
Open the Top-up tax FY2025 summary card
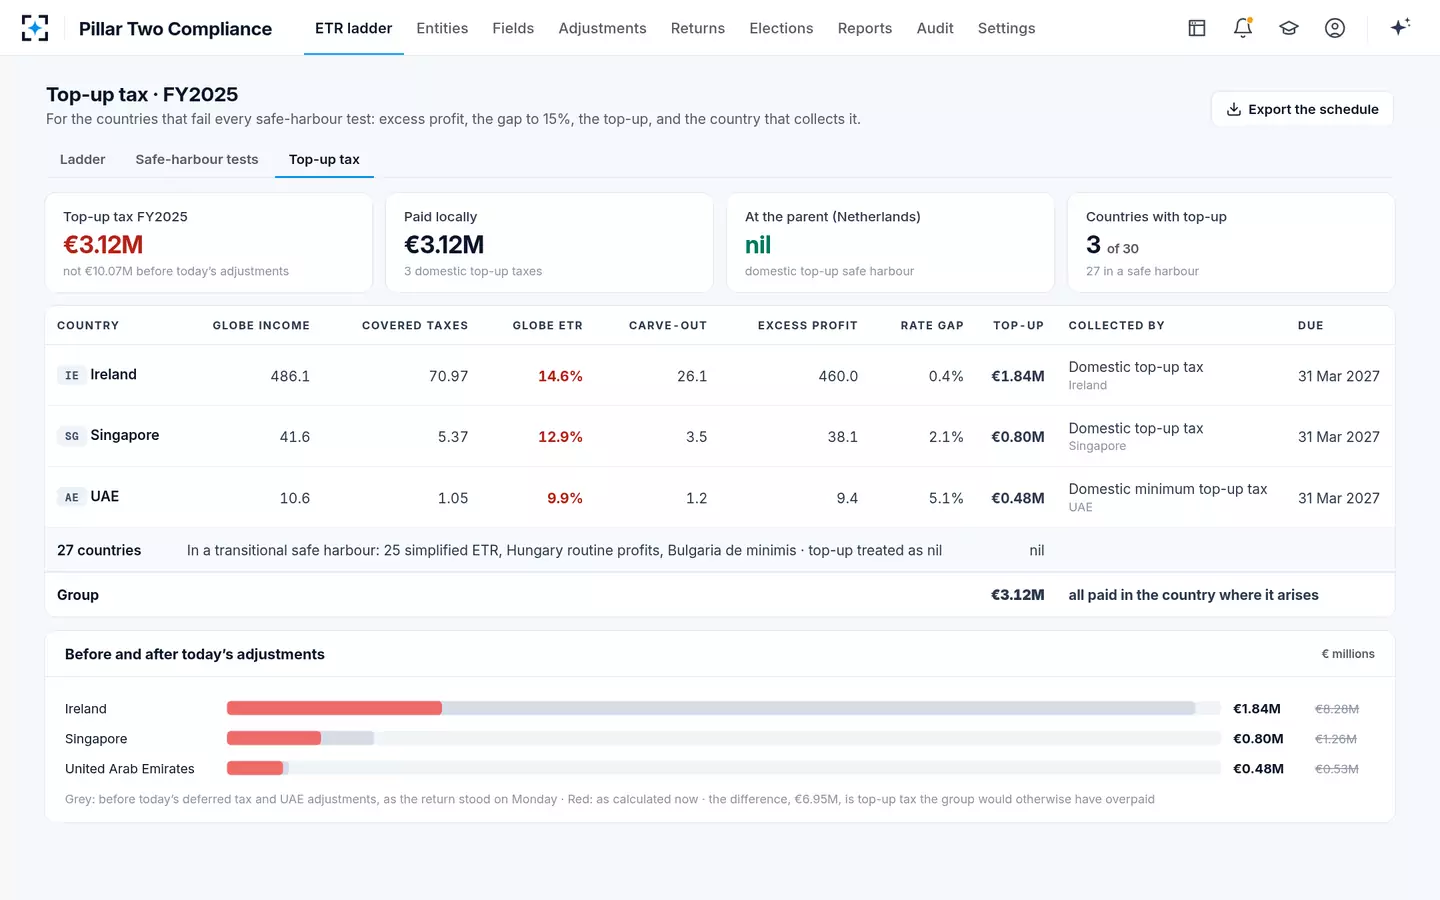[209, 243]
